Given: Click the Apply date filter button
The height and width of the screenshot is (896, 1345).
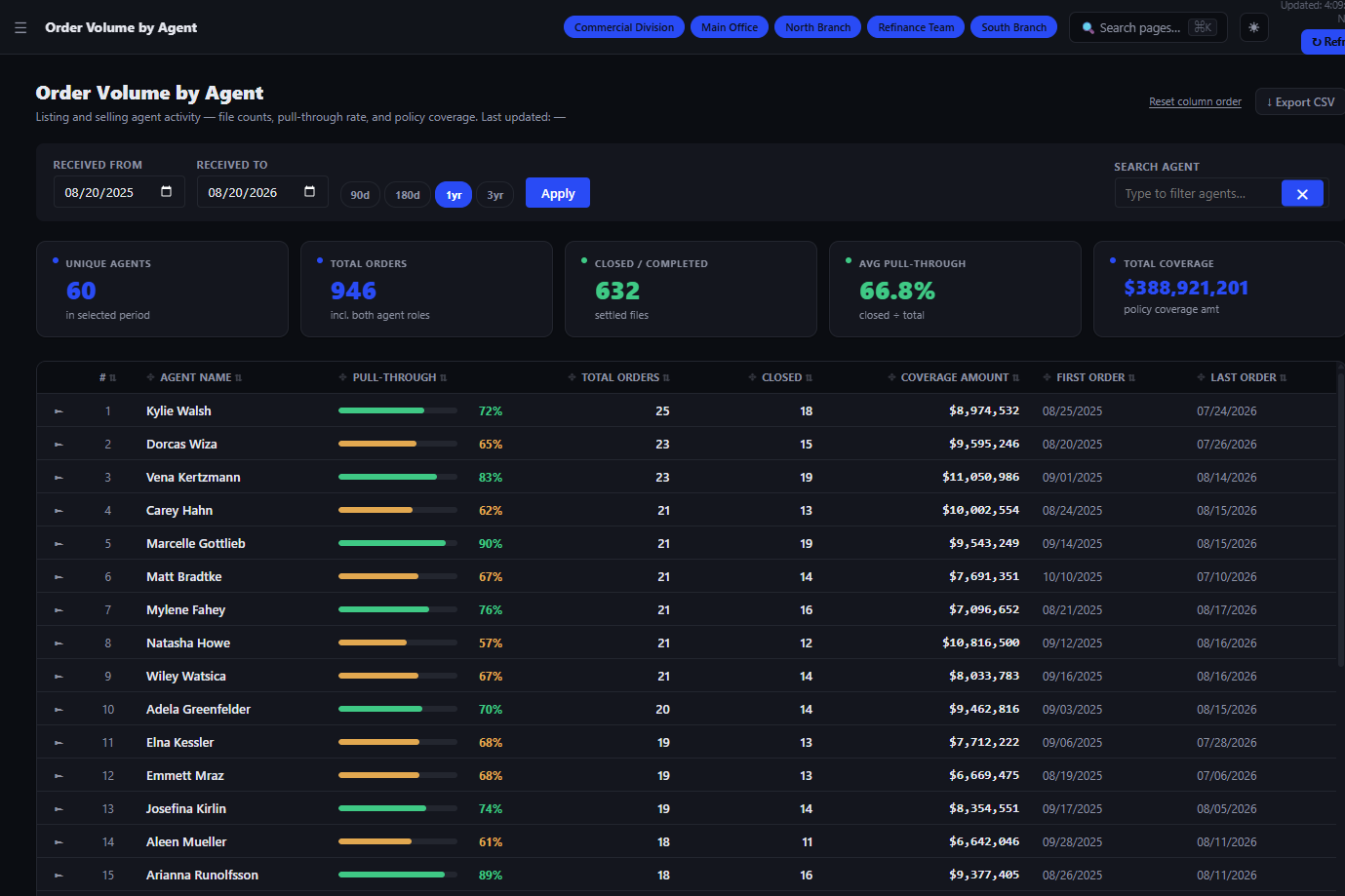Looking at the screenshot, I should (558, 193).
